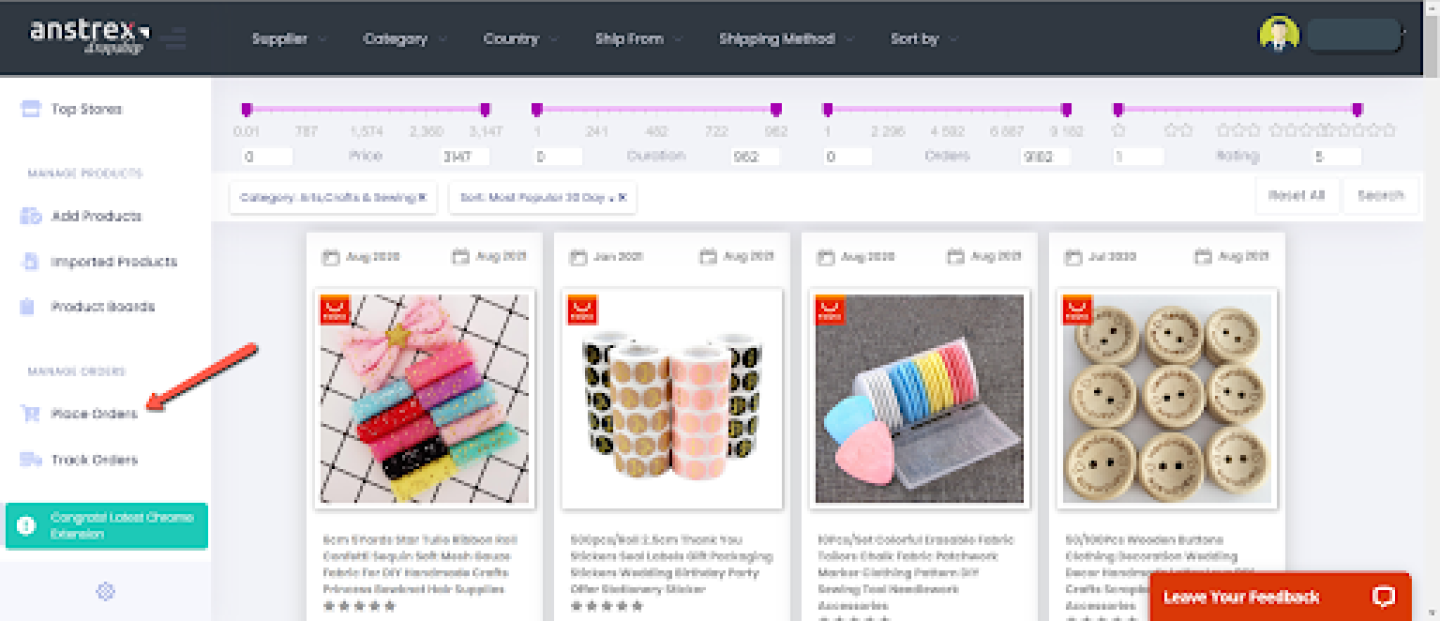Click the Track Orders truck icon
This screenshot has width=1440, height=621.
[31, 460]
